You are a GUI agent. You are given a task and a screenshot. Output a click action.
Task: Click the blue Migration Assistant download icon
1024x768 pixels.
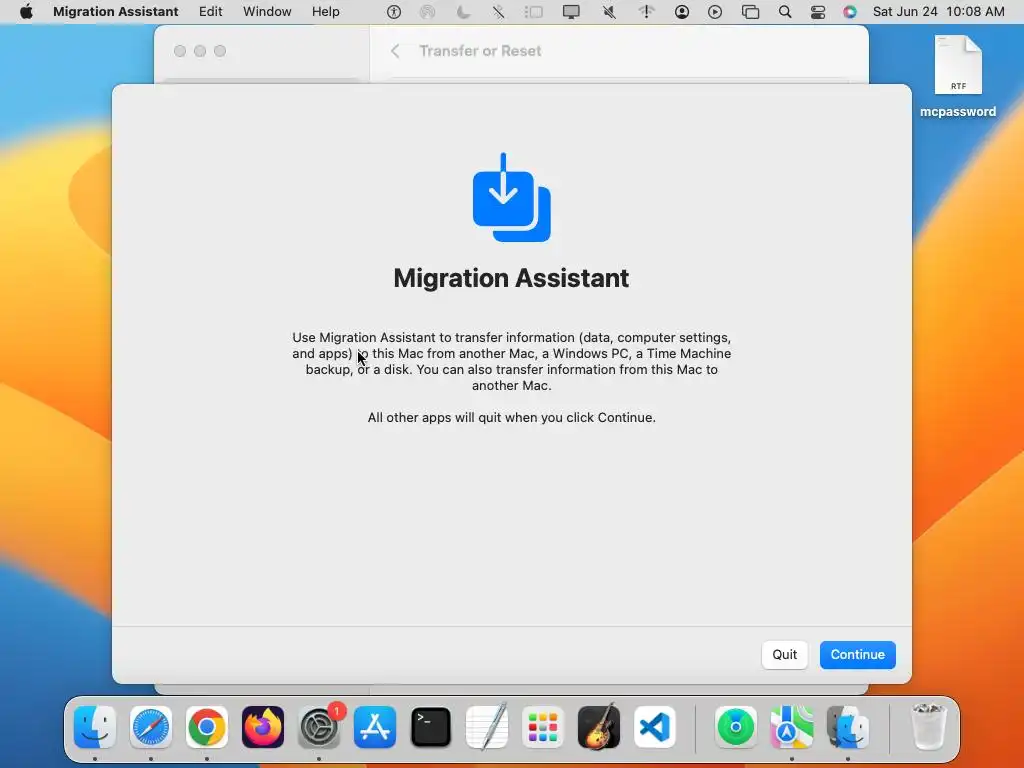click(511, 198)
